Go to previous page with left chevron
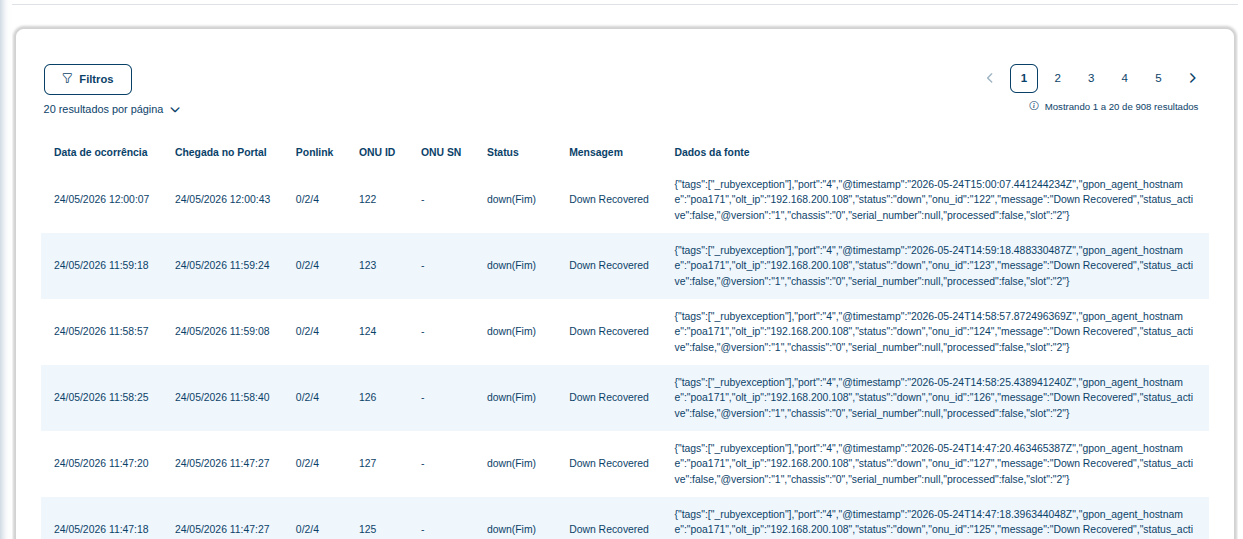Screen dimensions: 1243x539 click(x=989, y=78)
